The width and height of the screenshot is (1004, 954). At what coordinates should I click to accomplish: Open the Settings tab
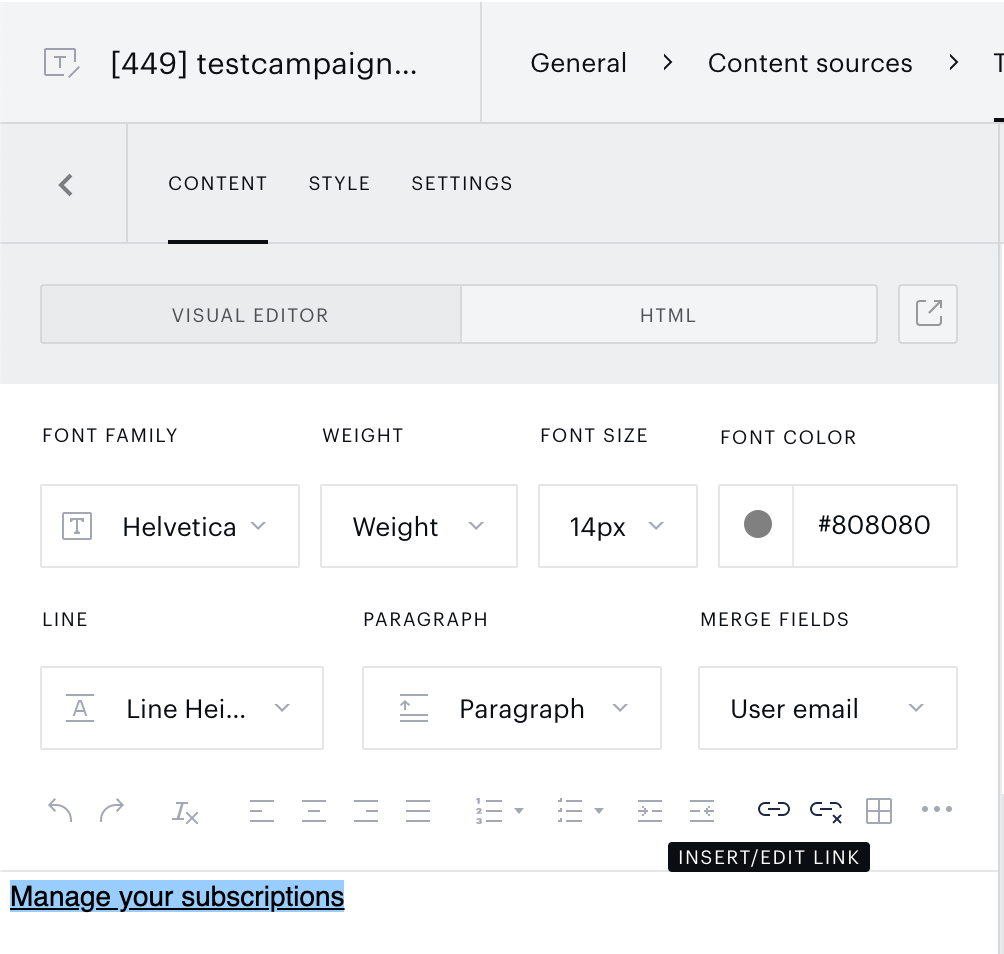coord(462,184)
